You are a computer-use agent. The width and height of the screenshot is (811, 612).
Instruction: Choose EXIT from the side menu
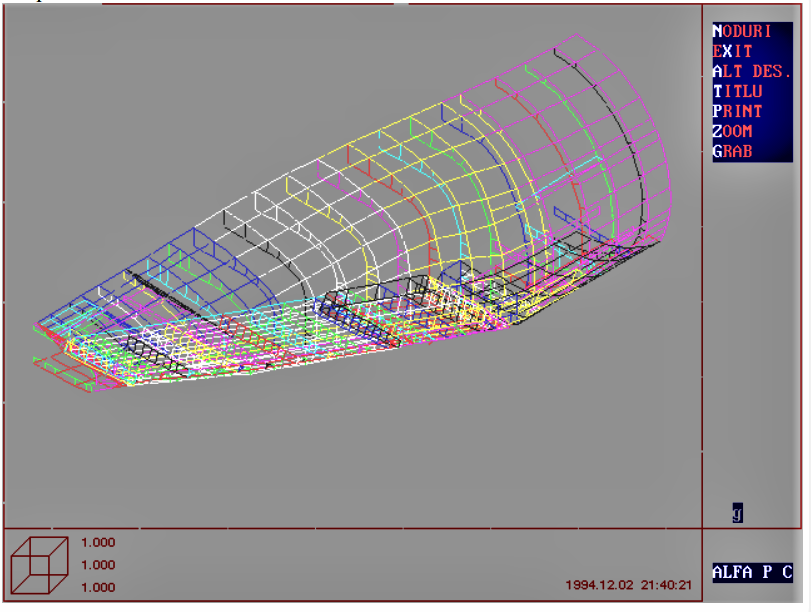pos(733,51)
